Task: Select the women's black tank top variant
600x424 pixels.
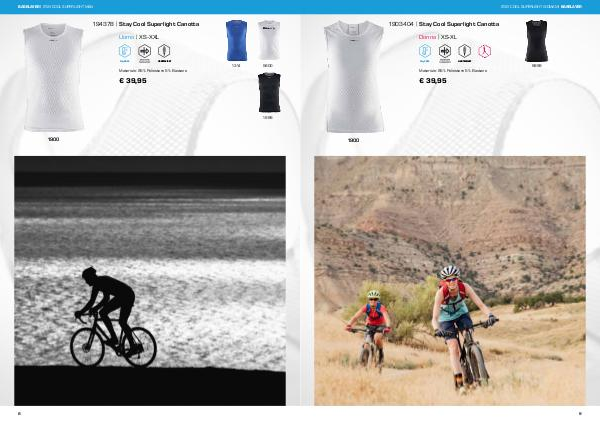Action: pyautogui.click(x=536, y=41)
